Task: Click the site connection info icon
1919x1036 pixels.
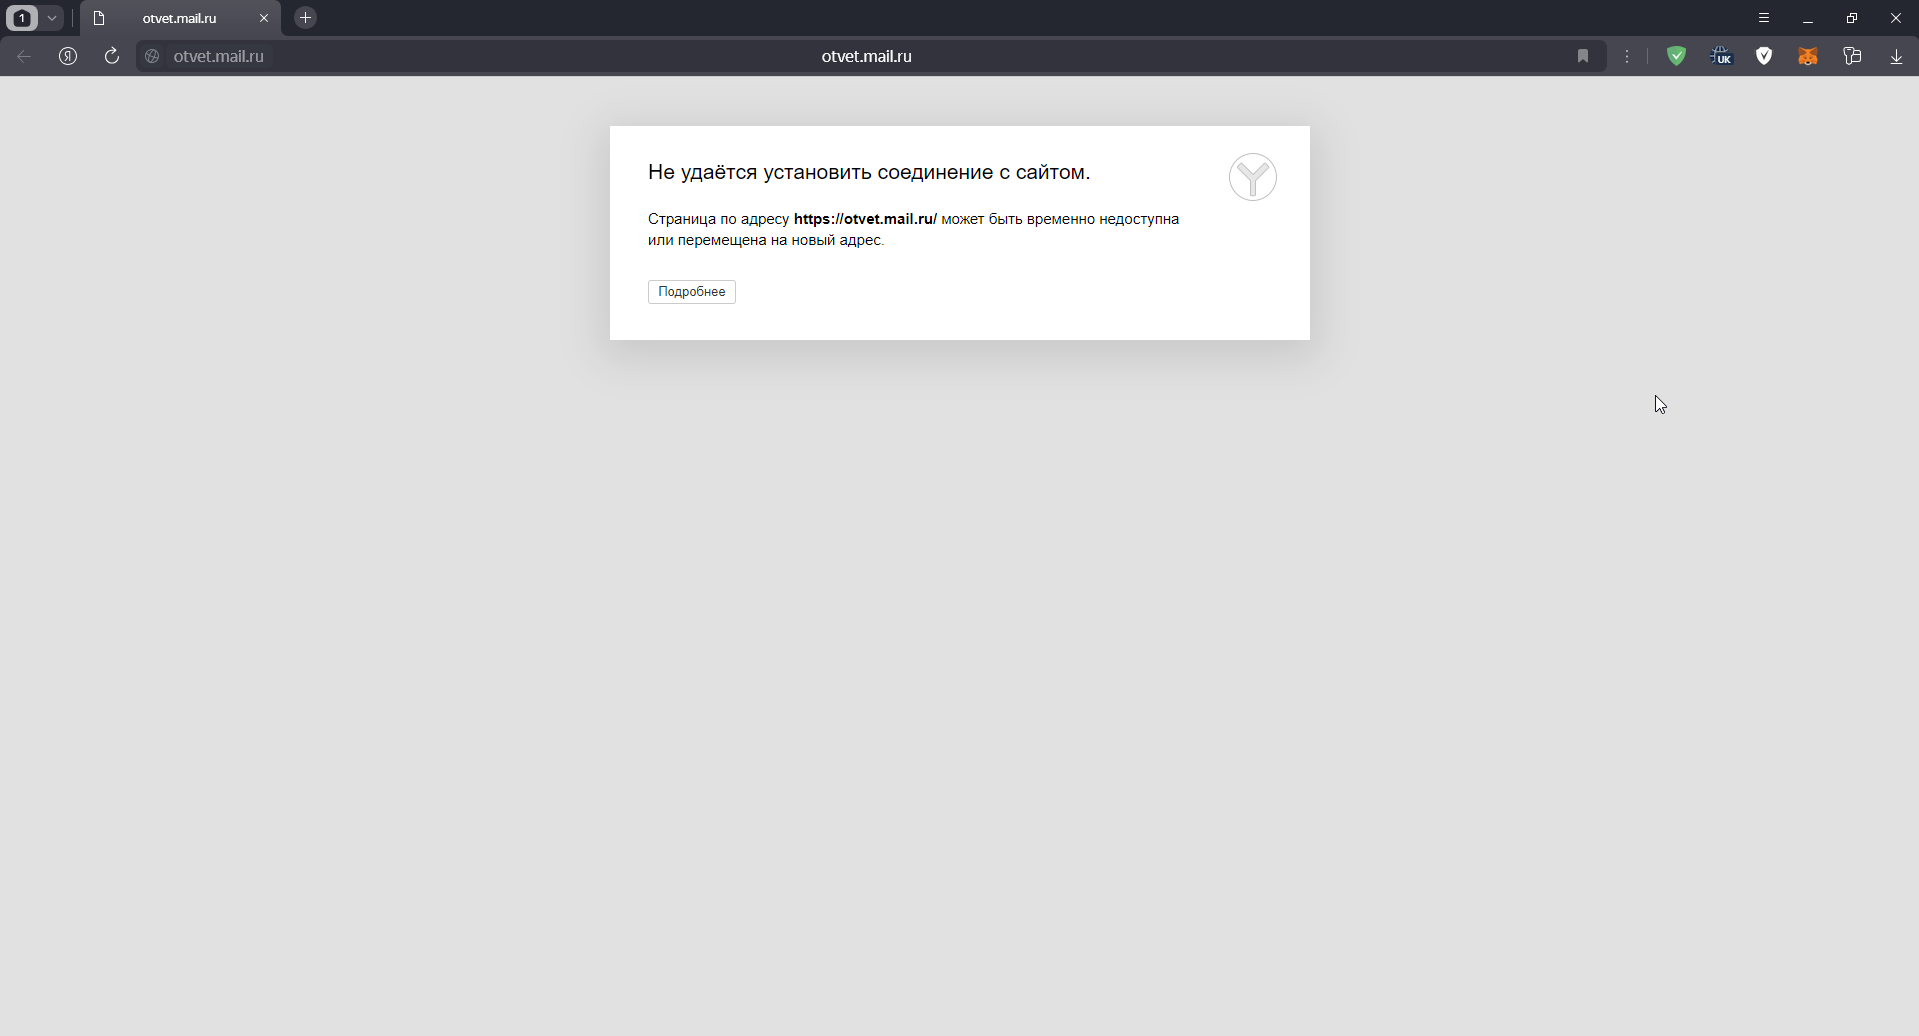Action: [153, 56]
